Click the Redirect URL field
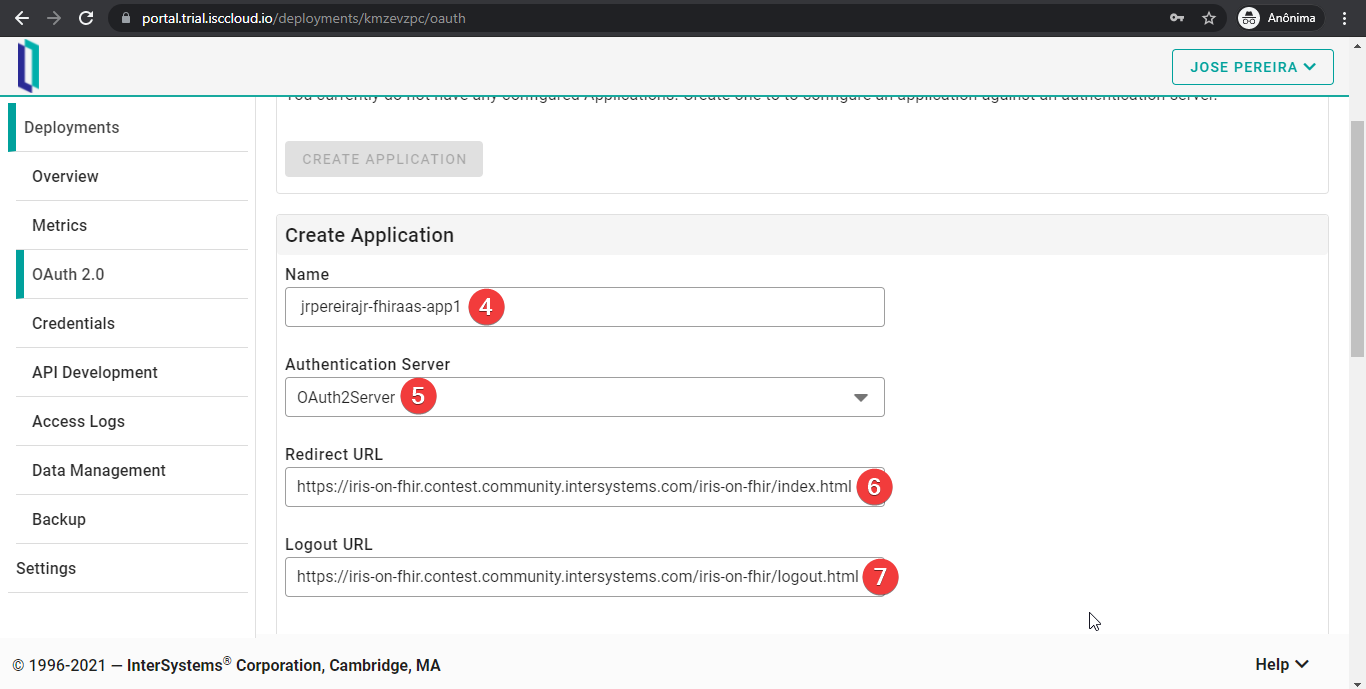Screen dimensions: 1366x689 click(585, 487)
